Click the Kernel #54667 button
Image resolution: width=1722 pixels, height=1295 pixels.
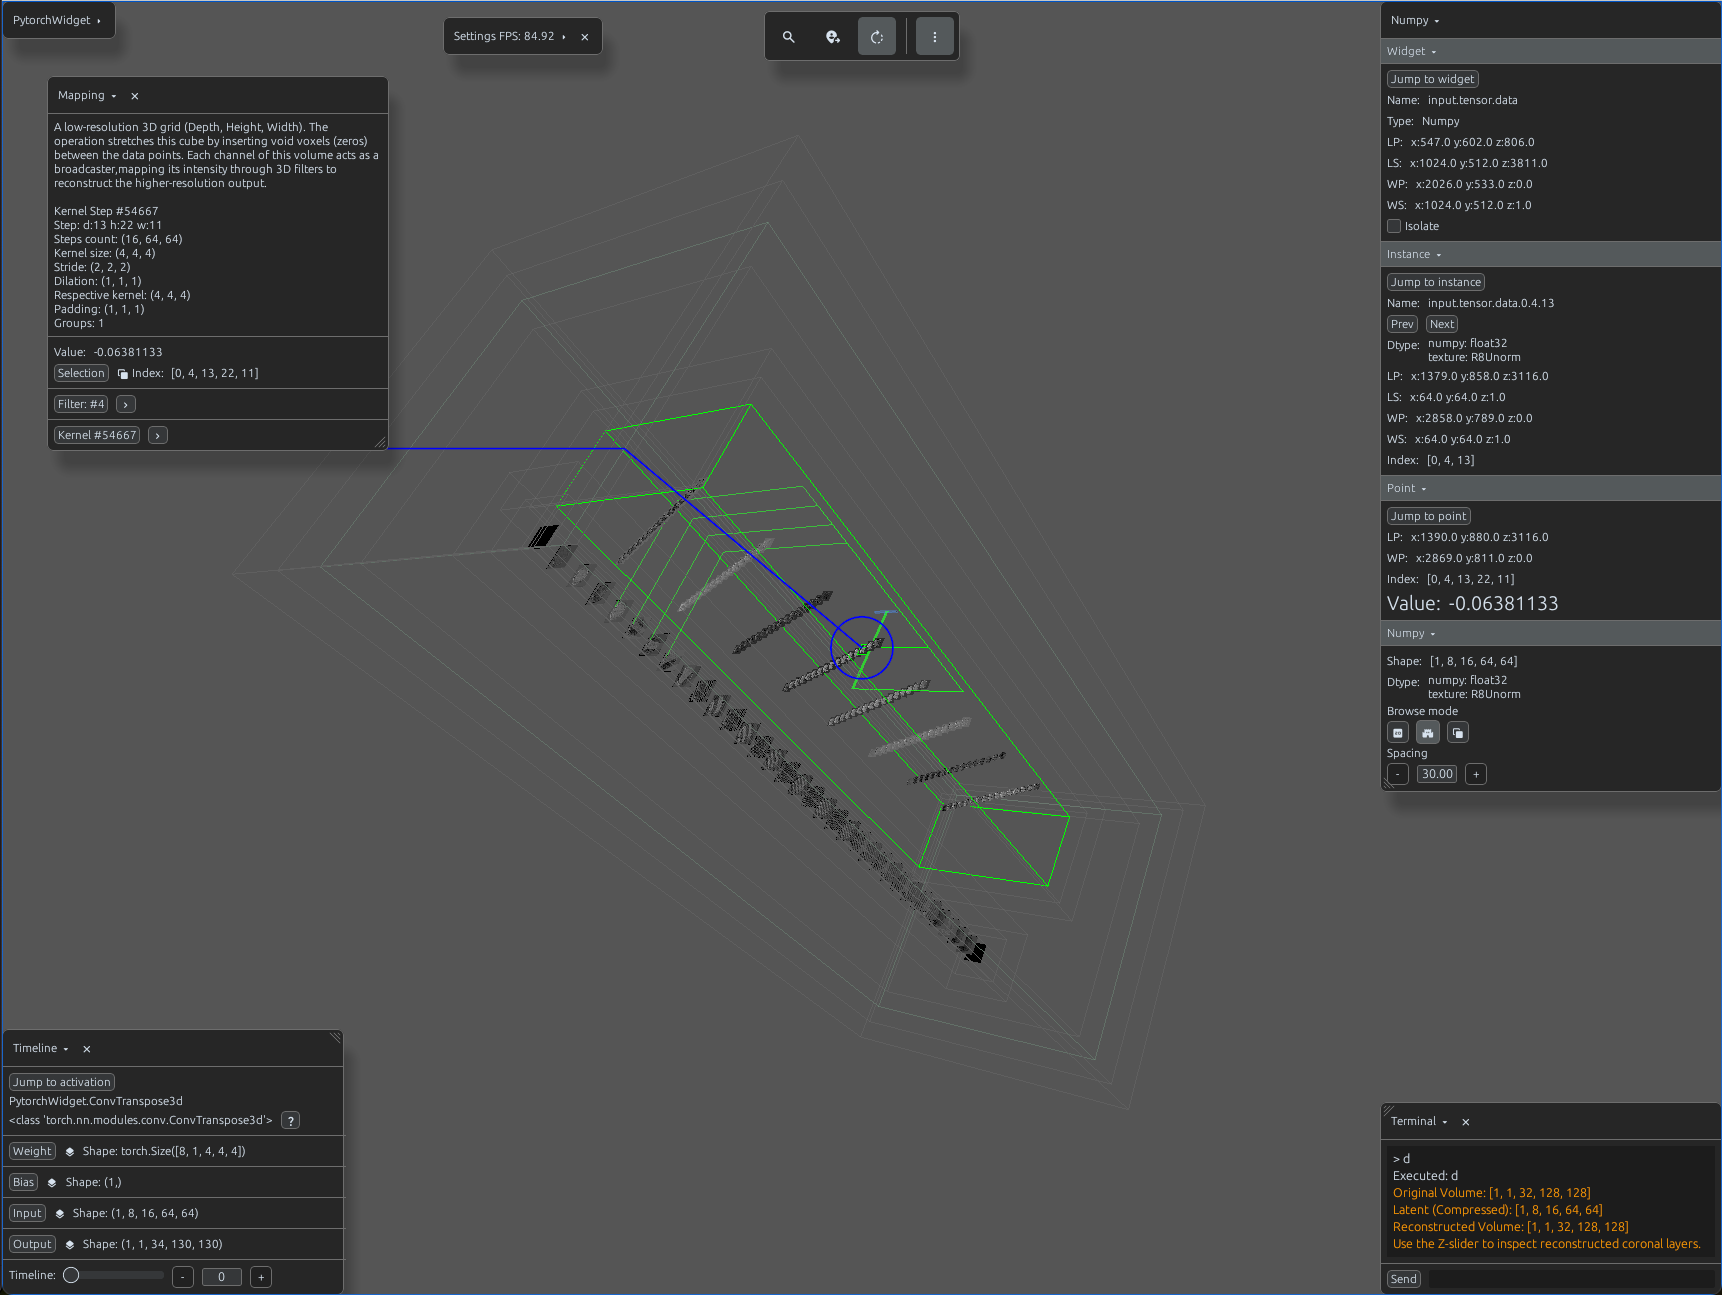(x=97, y=435)
